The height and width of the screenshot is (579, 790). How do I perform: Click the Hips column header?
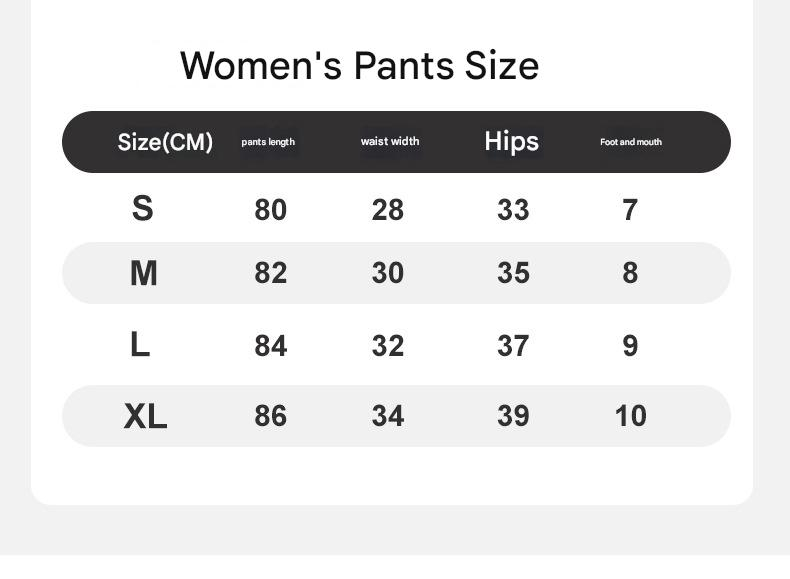(511, 141)
